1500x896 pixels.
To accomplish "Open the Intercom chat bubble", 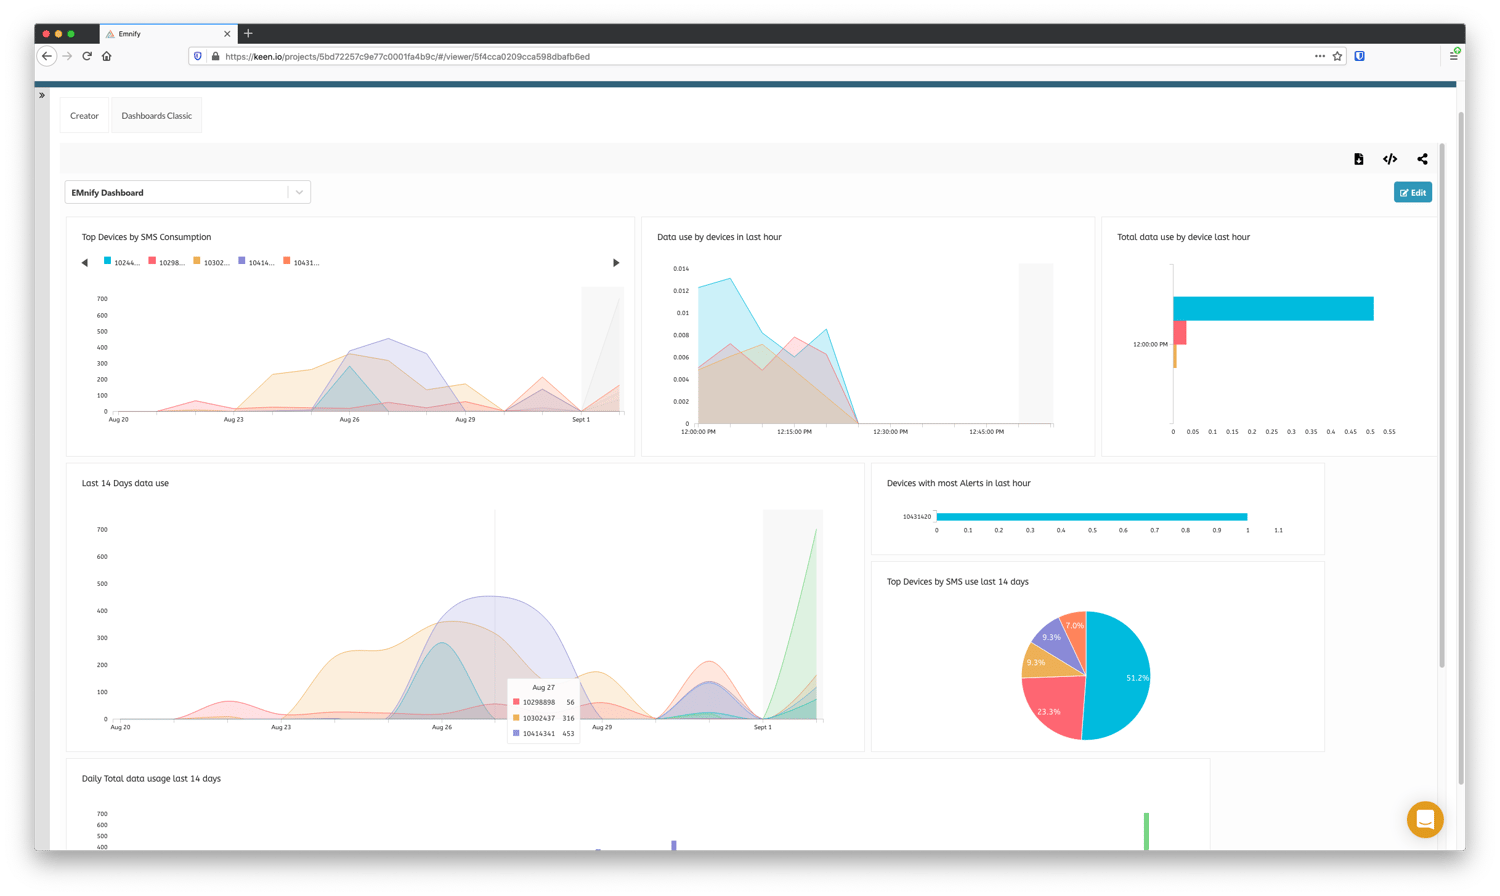I will pyautogui.click(x=1424, y=819).
